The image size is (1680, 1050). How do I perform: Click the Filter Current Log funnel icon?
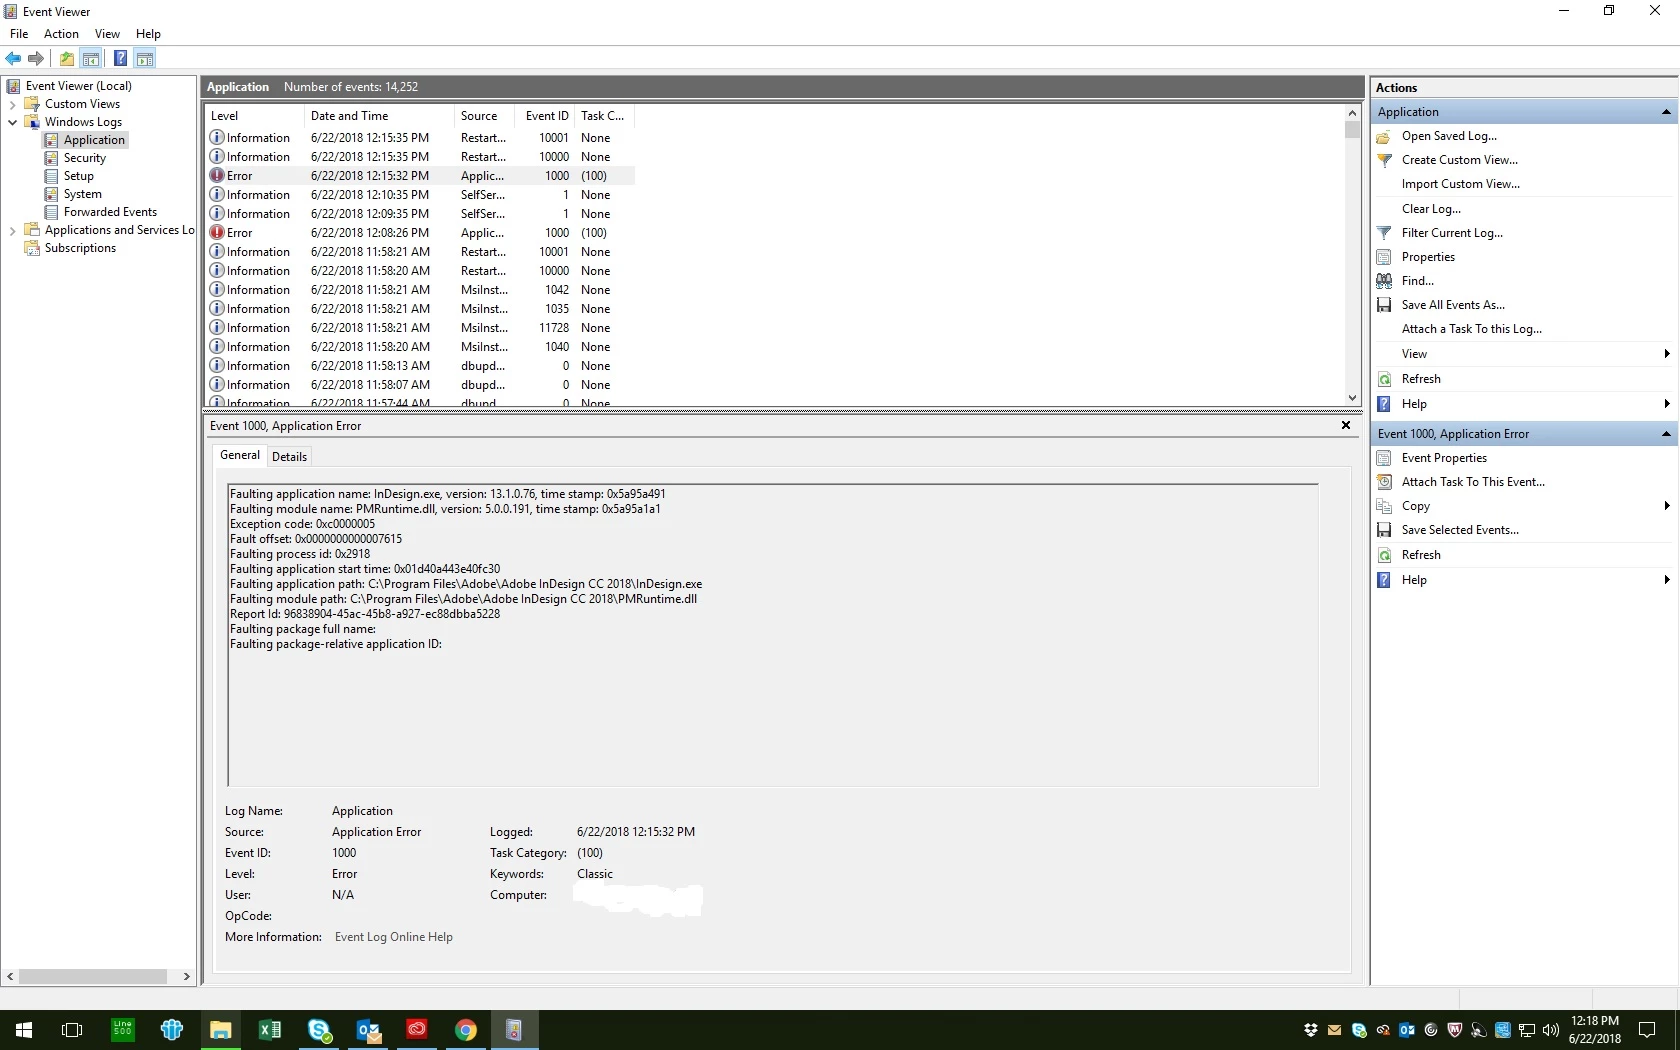pyautogui.click(x=1384, y=233)
